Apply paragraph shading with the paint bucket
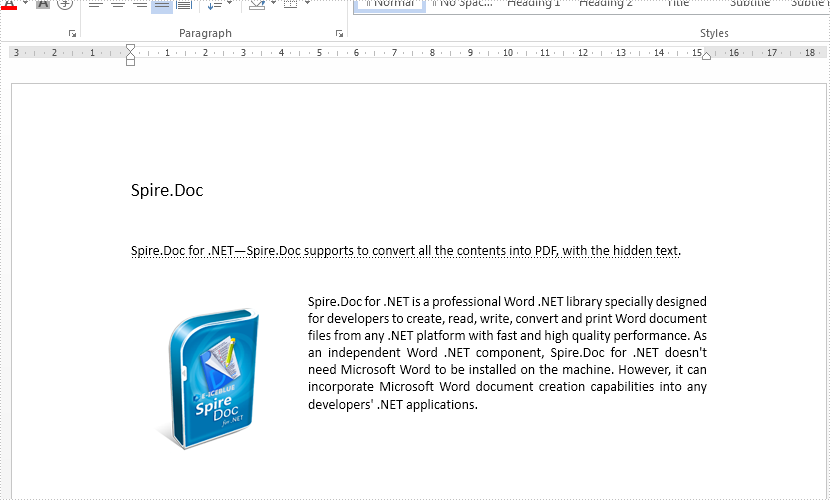 click(x=257, y=5)
